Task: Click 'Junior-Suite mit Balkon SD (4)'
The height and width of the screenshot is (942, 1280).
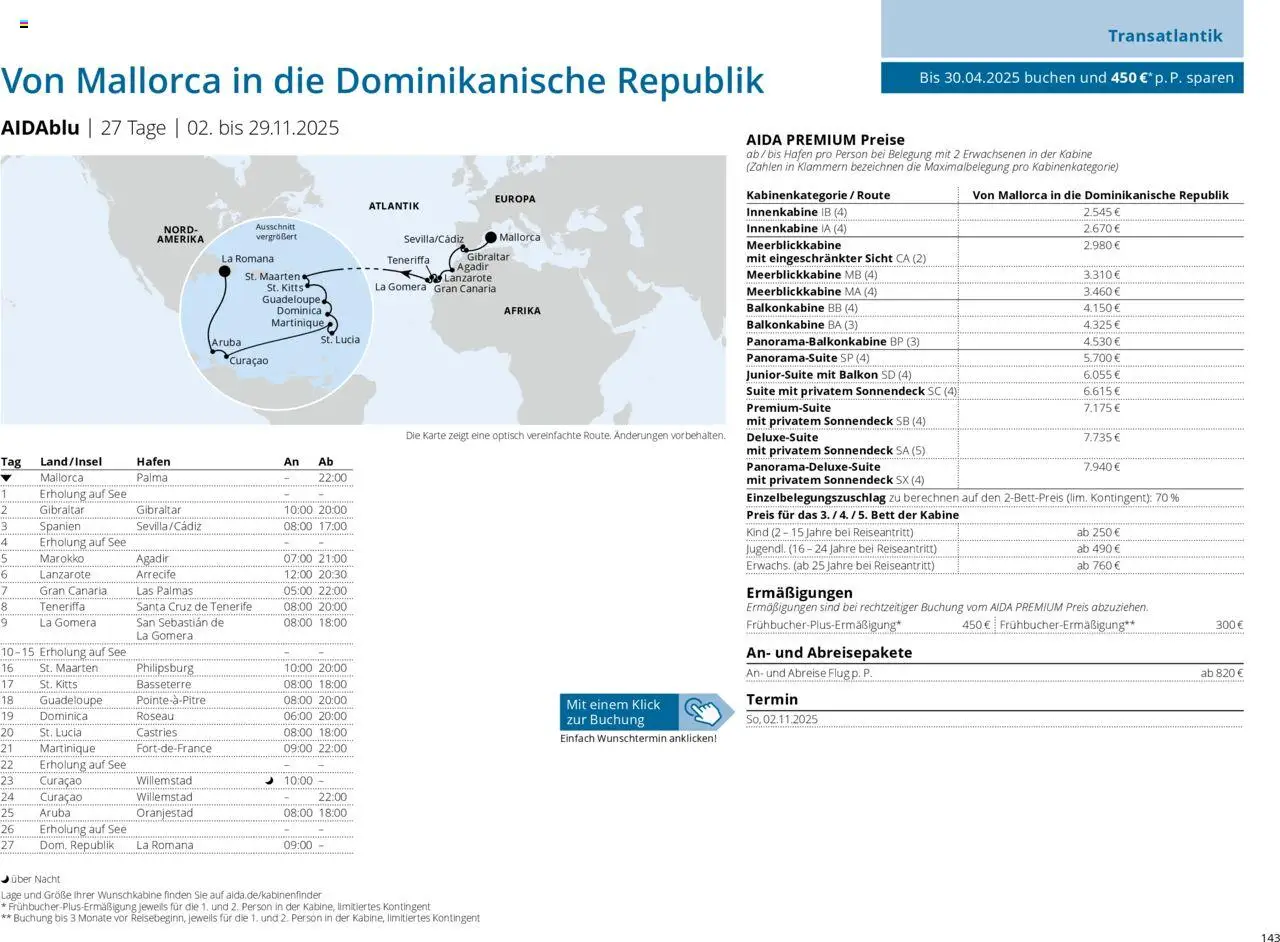Action: coord(828,375)
